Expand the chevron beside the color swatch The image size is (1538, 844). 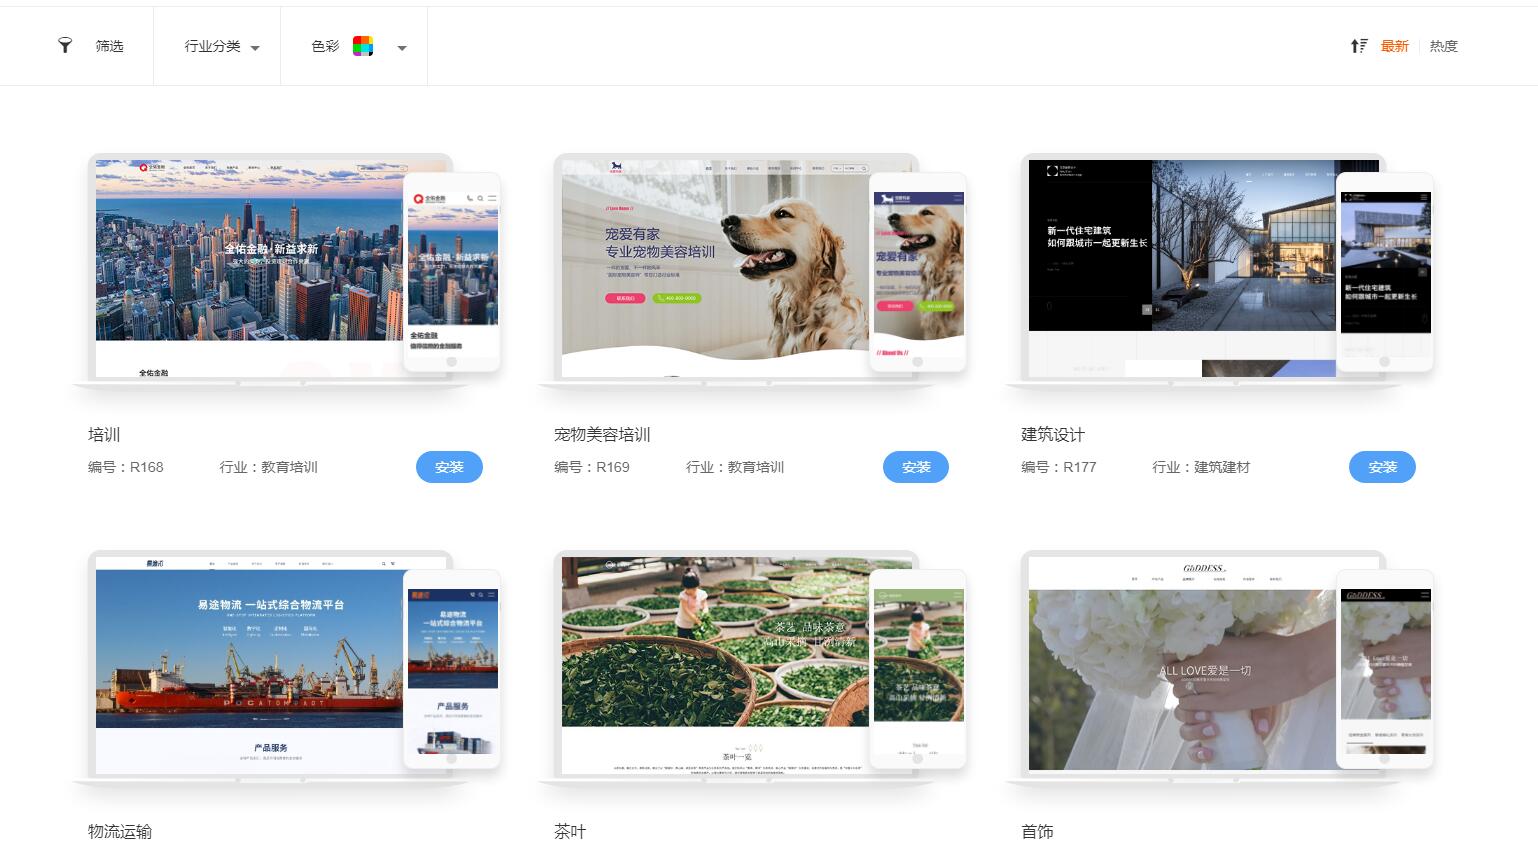click(x=402, y=48)
